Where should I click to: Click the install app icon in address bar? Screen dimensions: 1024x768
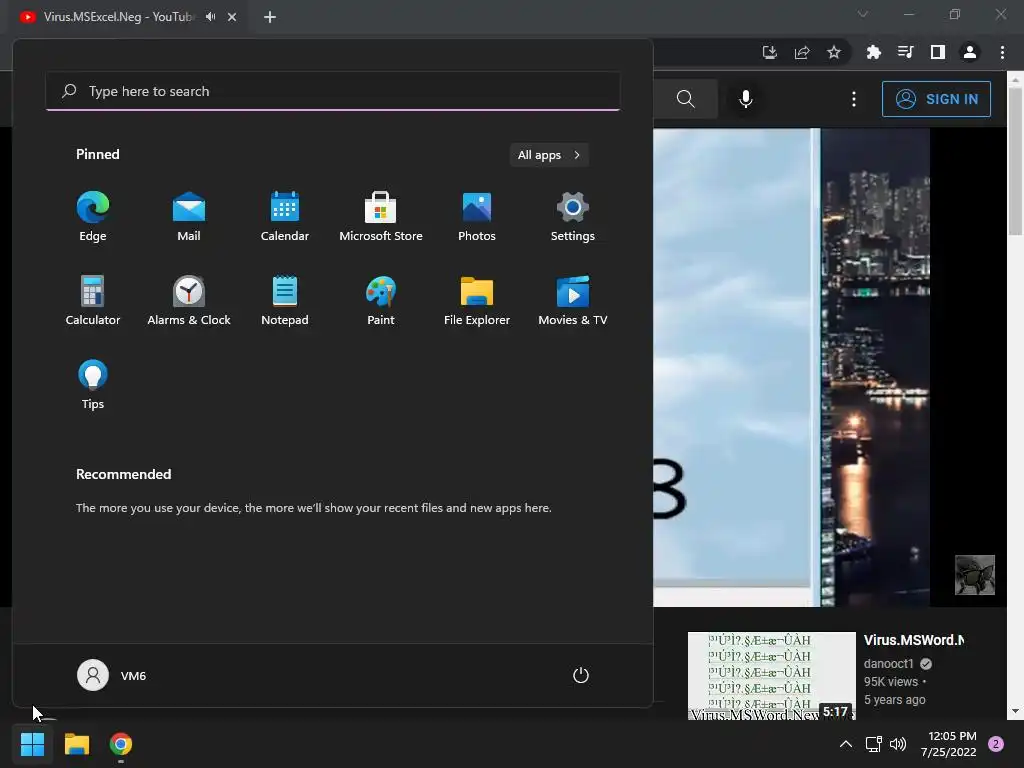pos(770,52)
